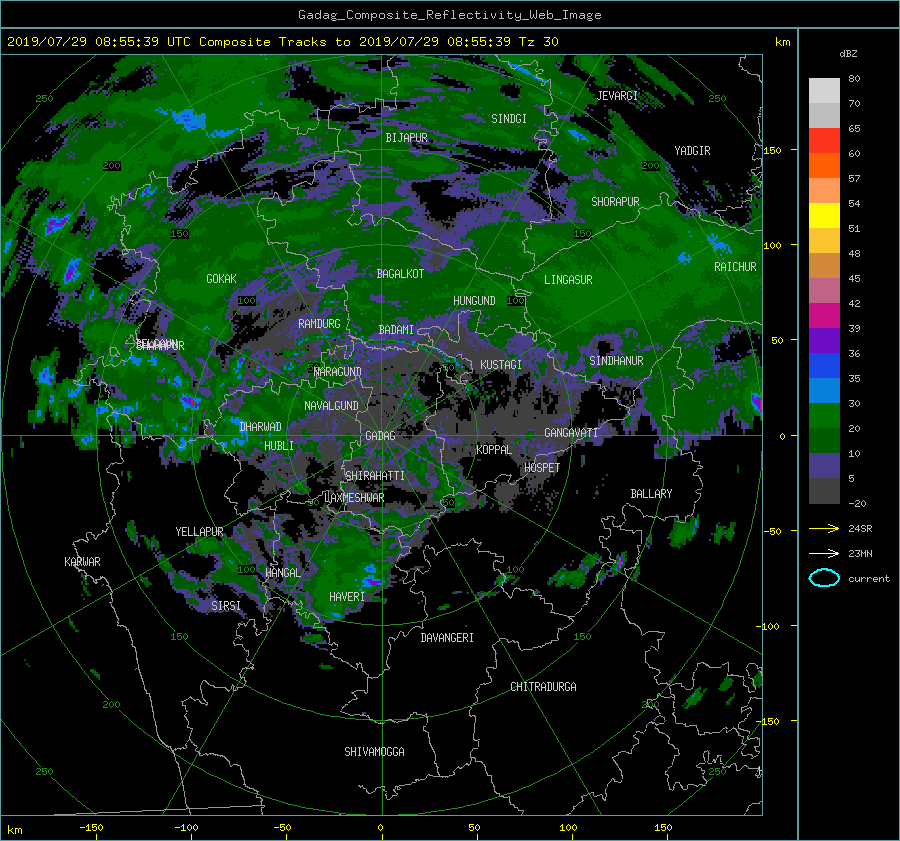Click the HUNGUND city label

point(474,301)
